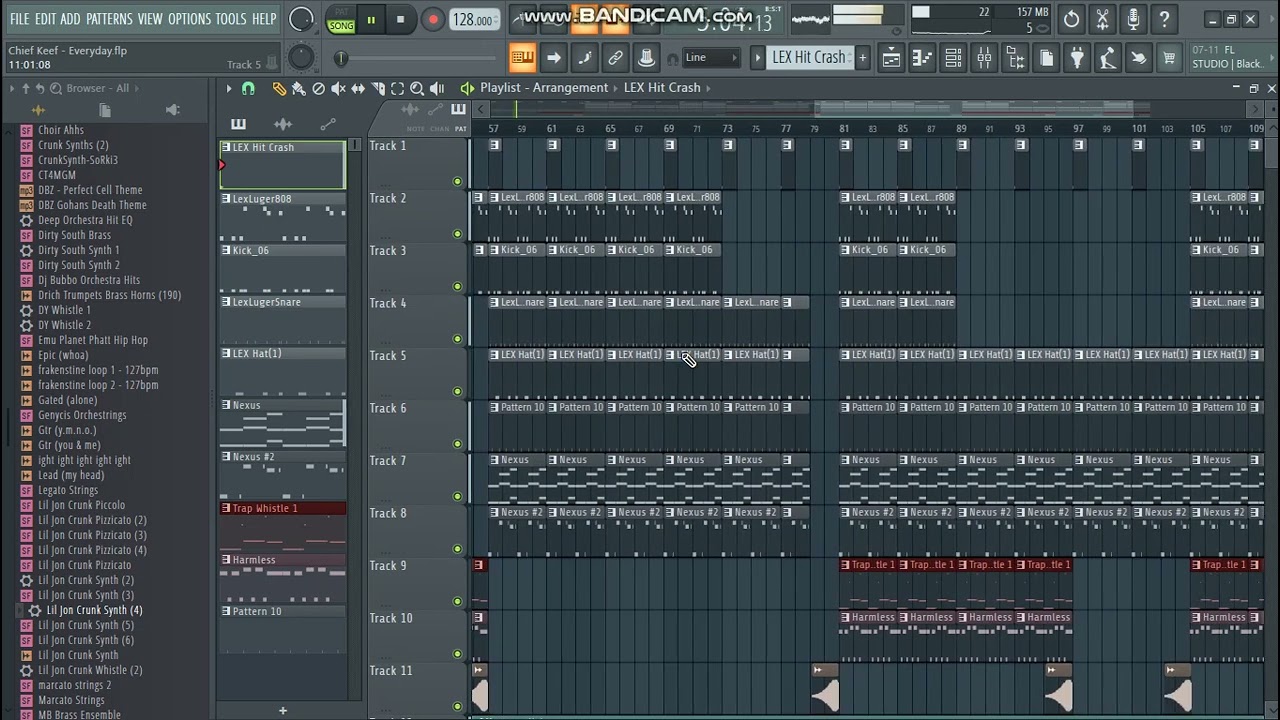The width and height of the screenshot is (1280, 720).
Task: Expand Epic (whoa) browser entry
Action: pos(63,355)
